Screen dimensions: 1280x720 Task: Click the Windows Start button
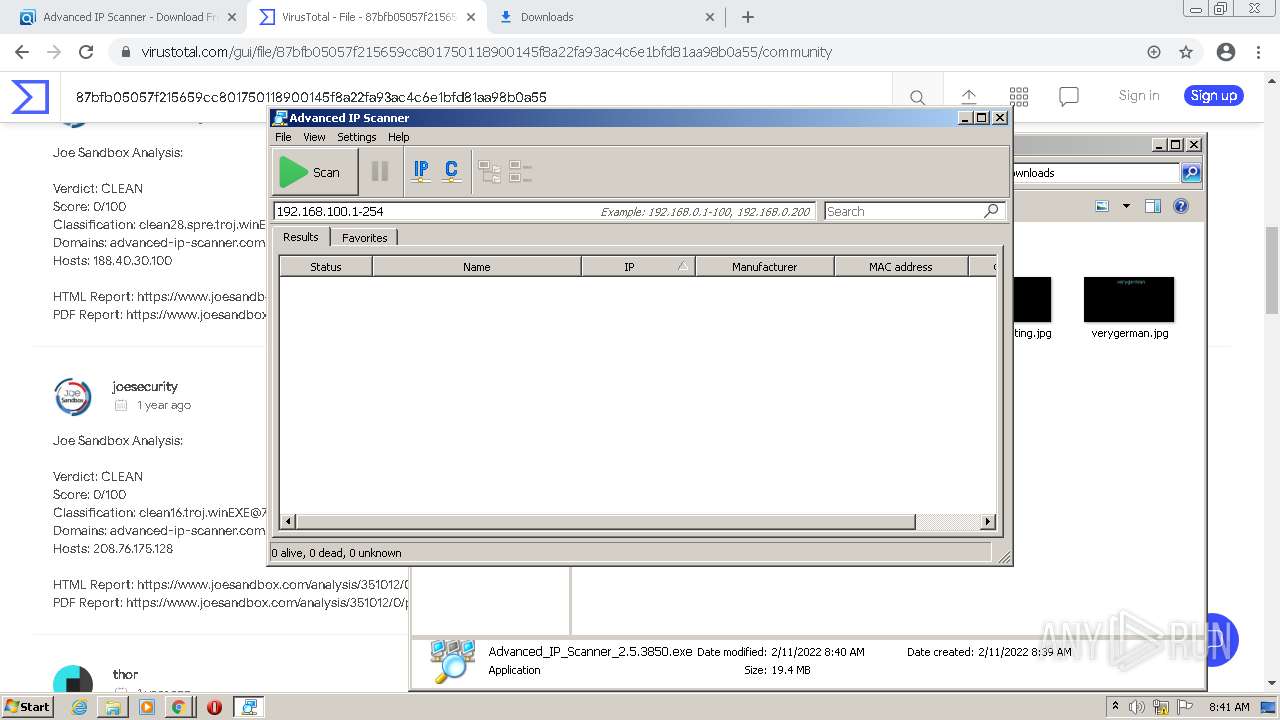[x=27, y=706]
